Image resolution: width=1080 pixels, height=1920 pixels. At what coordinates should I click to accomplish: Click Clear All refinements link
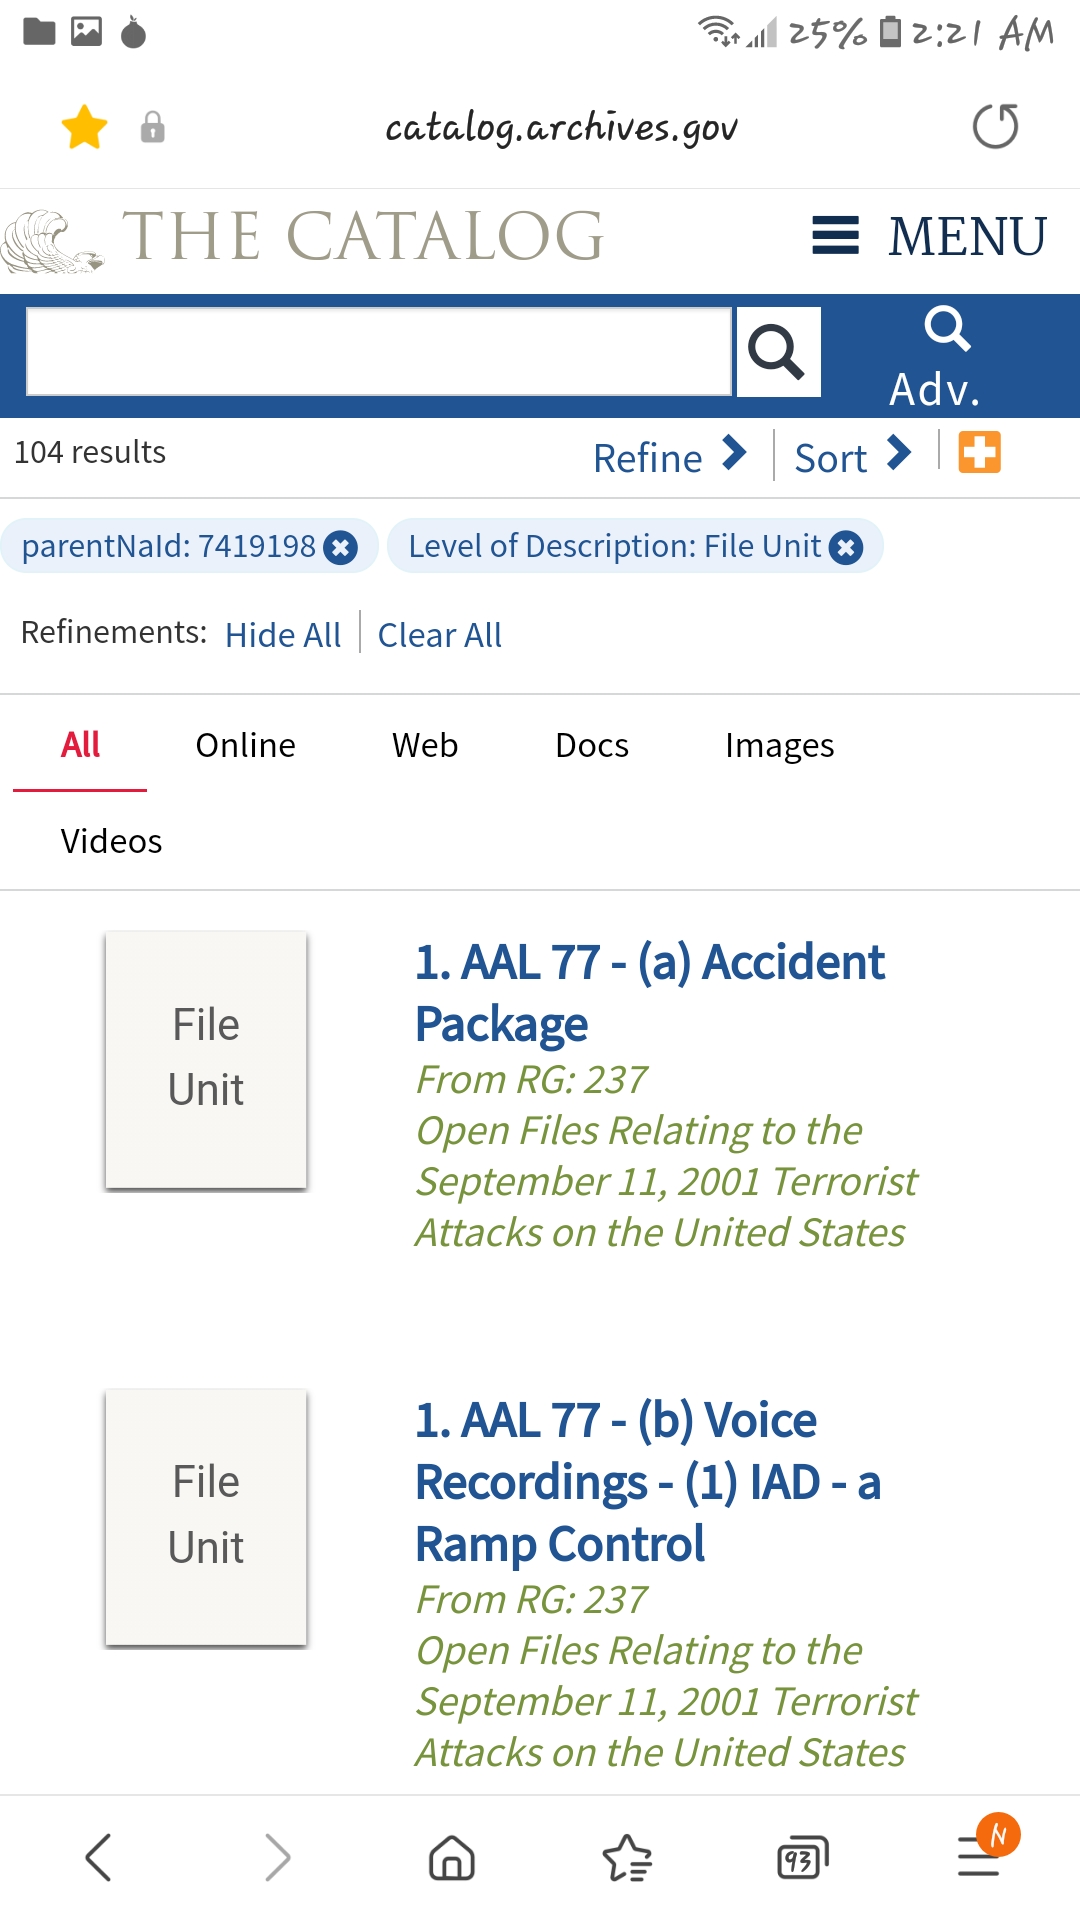click(x=439, y=635)
